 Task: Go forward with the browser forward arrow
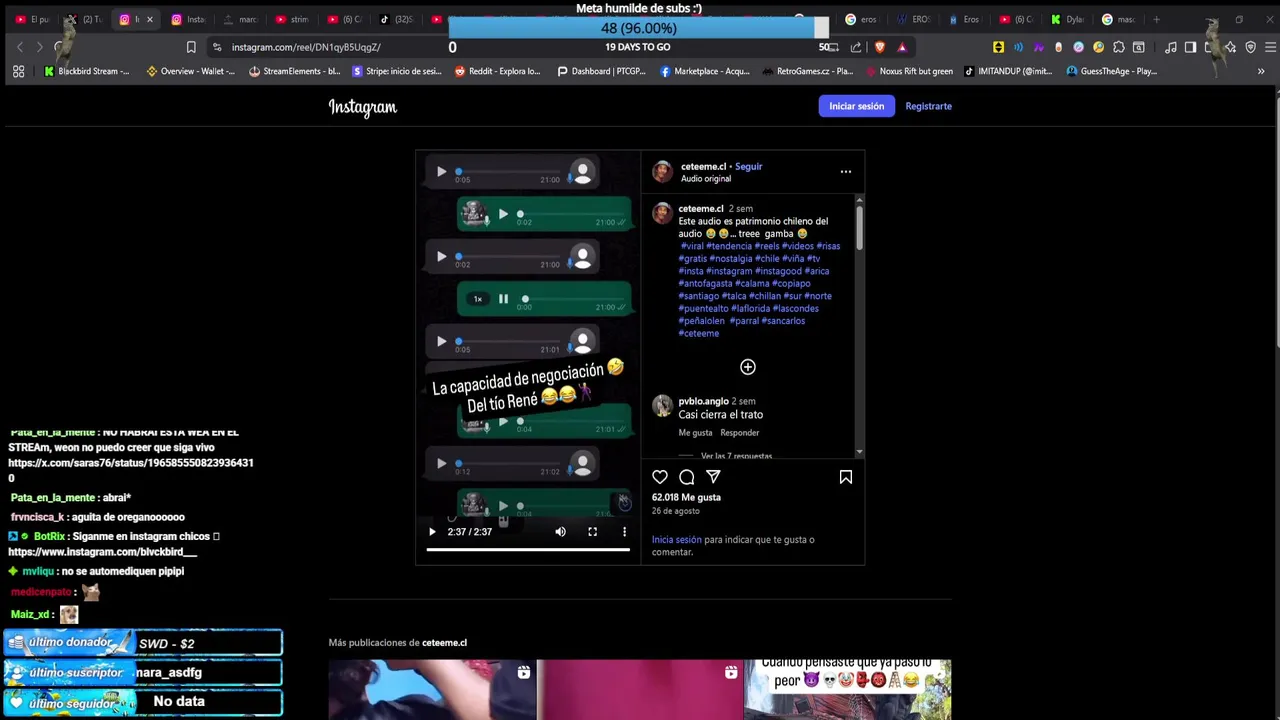tap(39, 47)
